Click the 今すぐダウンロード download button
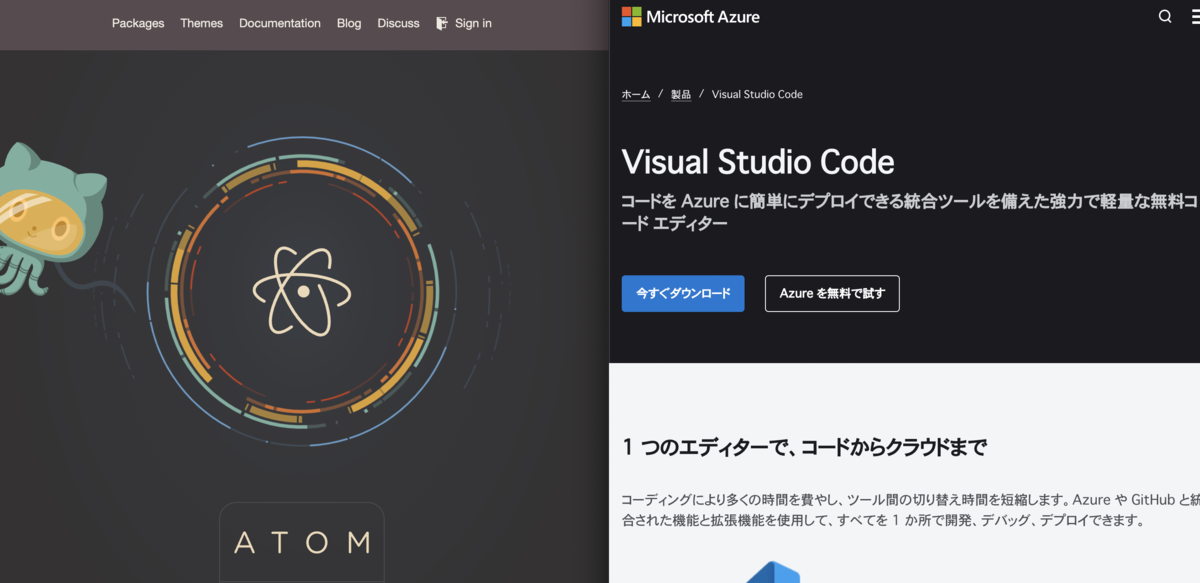This screenshot has width=1200, height=583. pos(683,293)
